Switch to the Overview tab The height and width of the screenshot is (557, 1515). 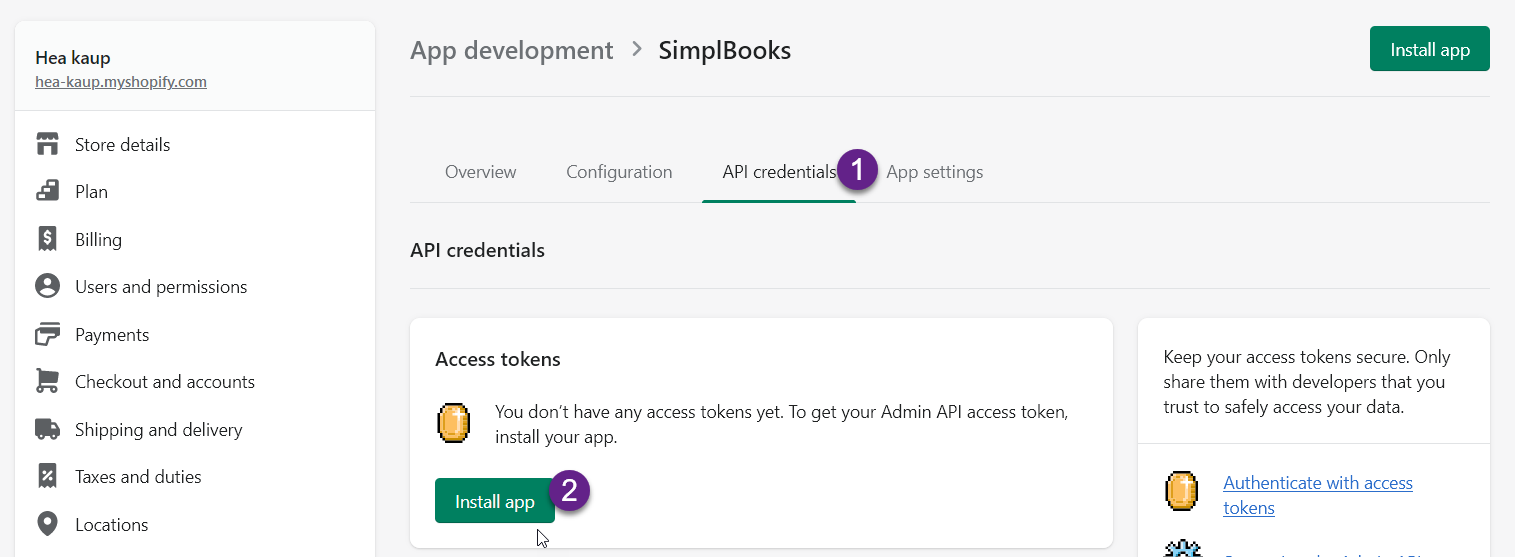pos(480,172)
